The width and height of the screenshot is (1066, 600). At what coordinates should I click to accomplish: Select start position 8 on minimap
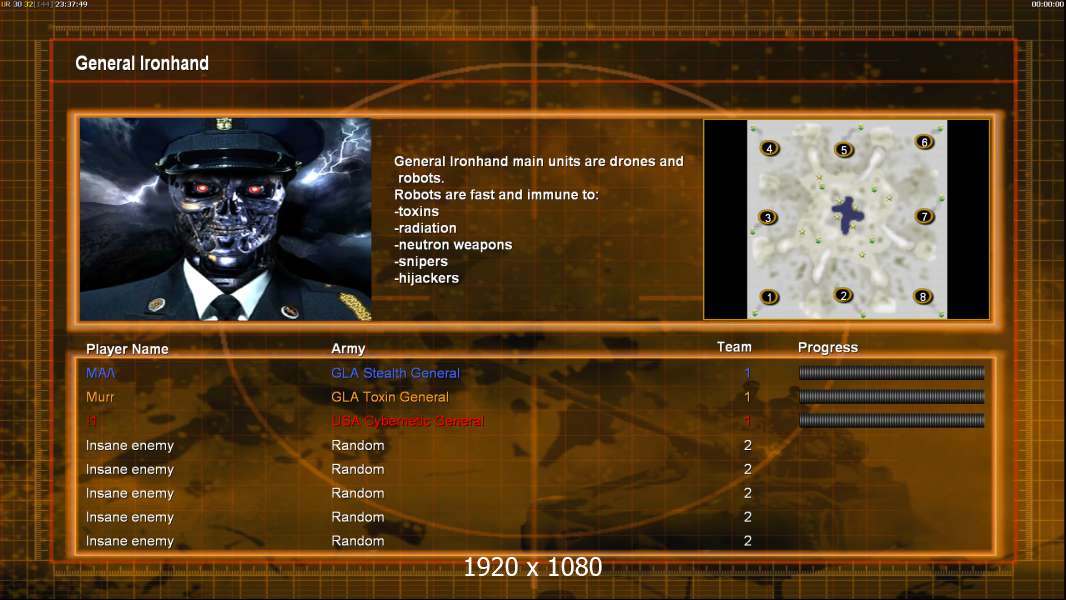923,296
